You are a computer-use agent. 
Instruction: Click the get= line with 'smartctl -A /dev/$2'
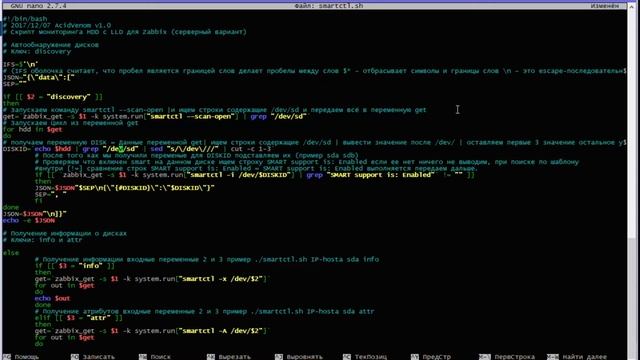(151, 331)
